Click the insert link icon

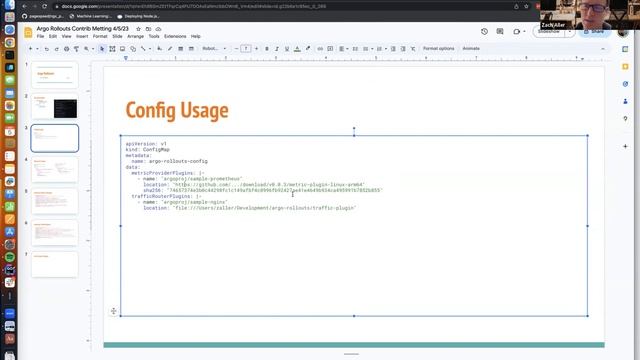click(x=320, y=49)
